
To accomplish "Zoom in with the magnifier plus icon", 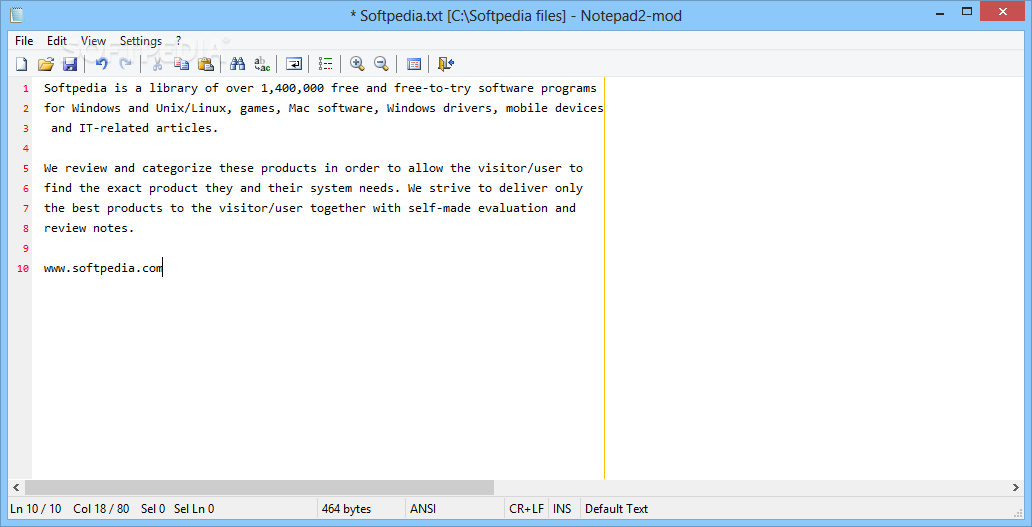I will 357,64.
